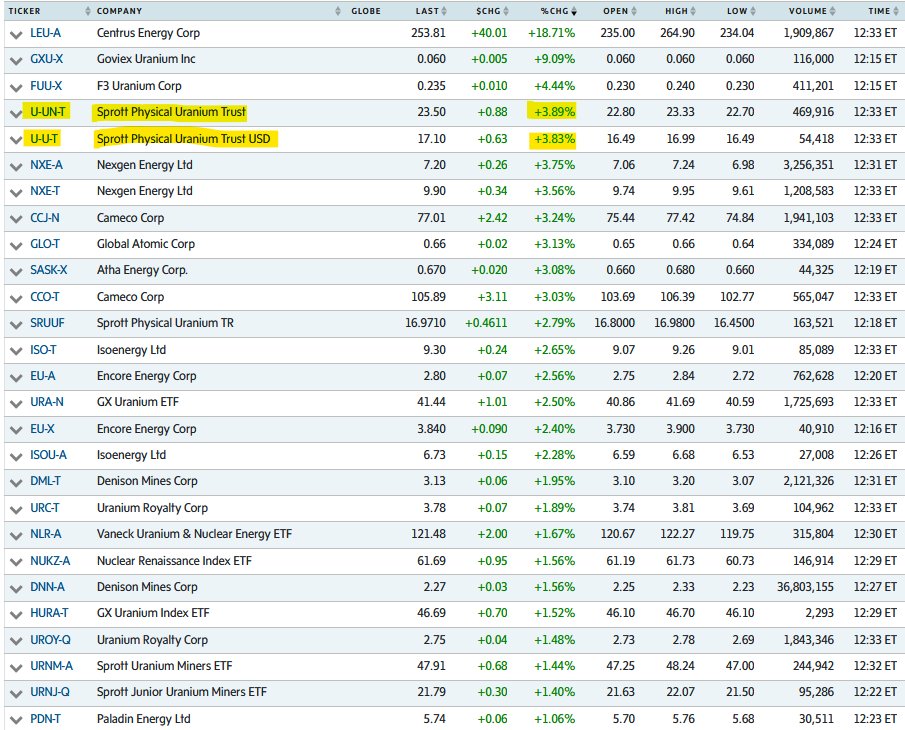Screen dimensions: 905x730
Task: Select the +0.4611 dollar change value
Action: tap(487, 323)
